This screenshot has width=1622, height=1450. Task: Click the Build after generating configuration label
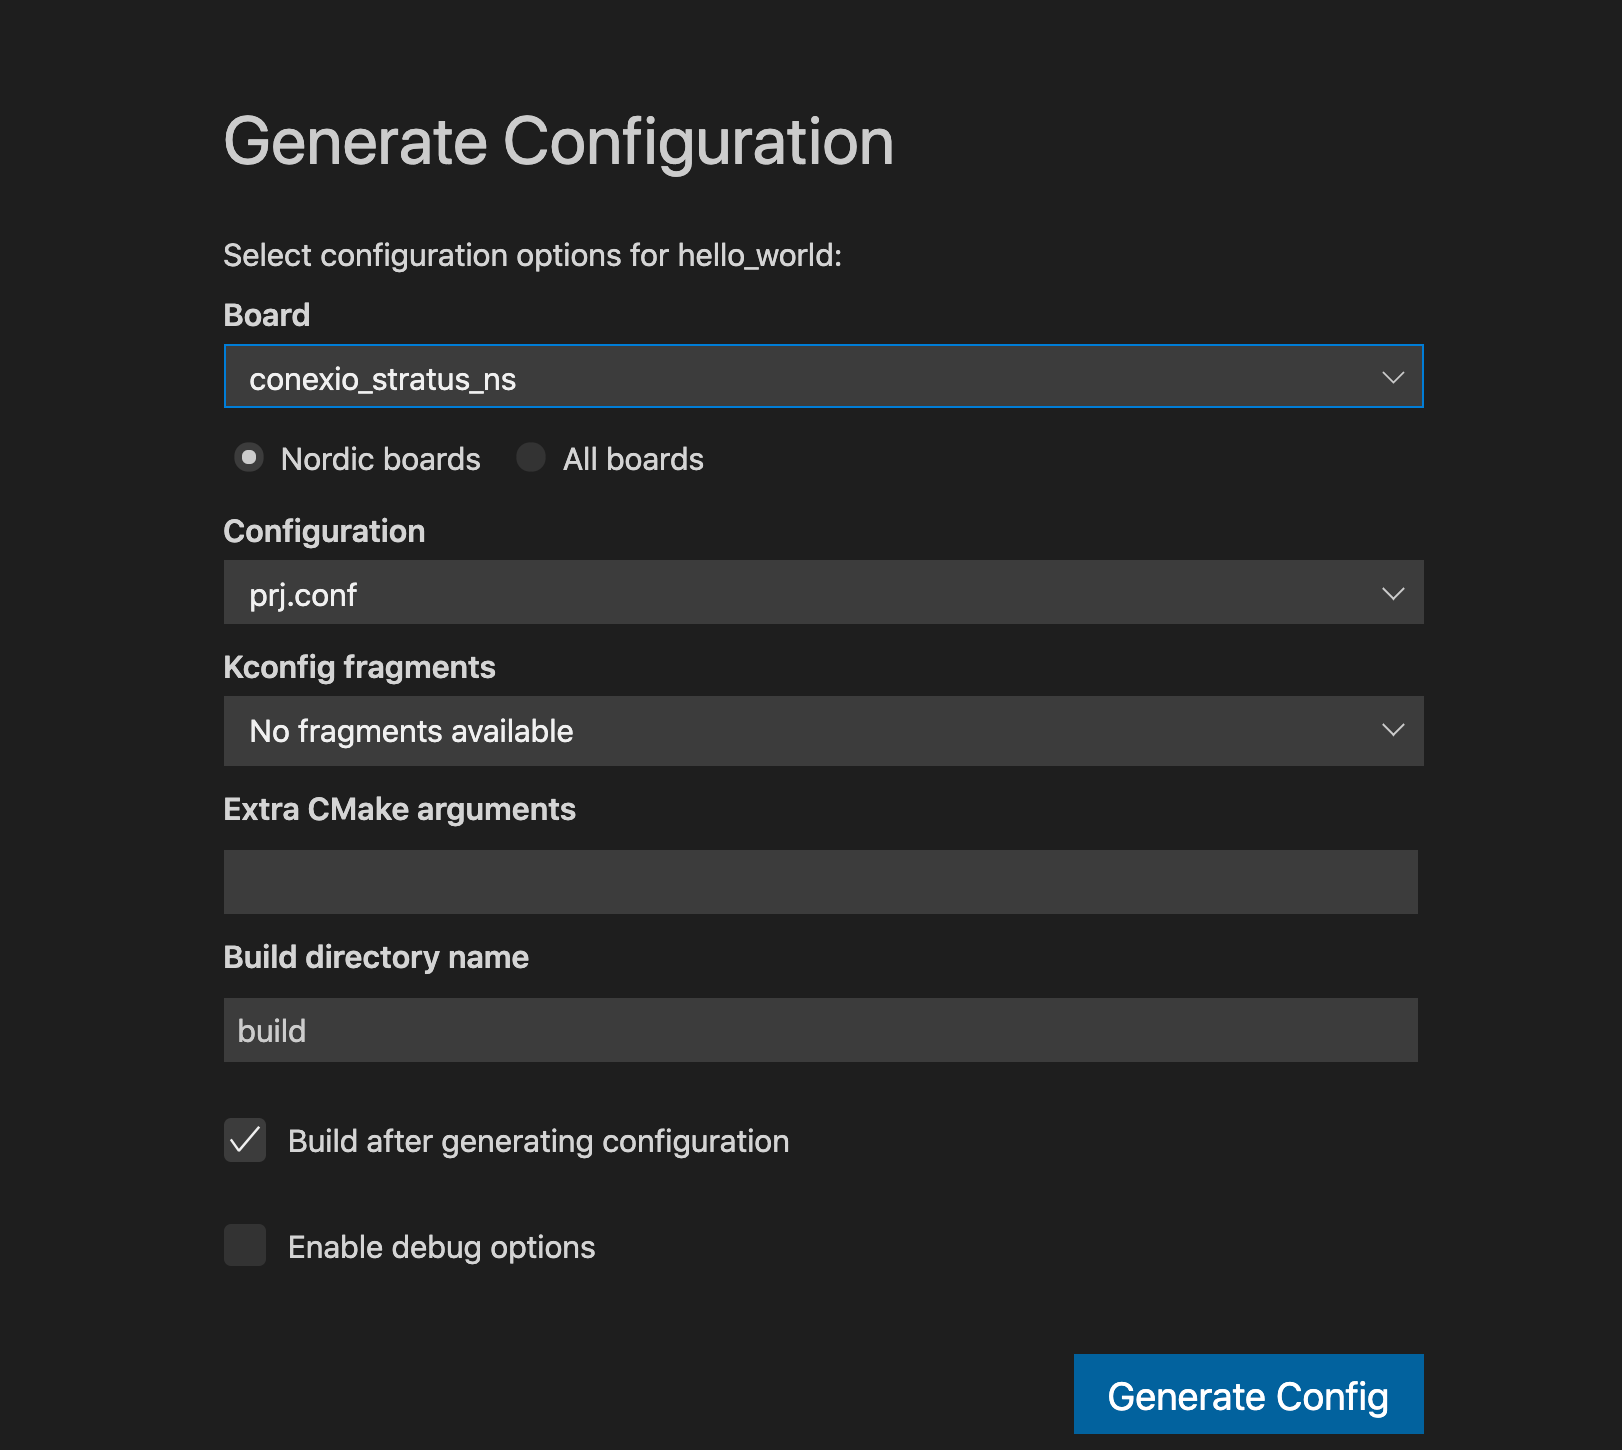537,1141
